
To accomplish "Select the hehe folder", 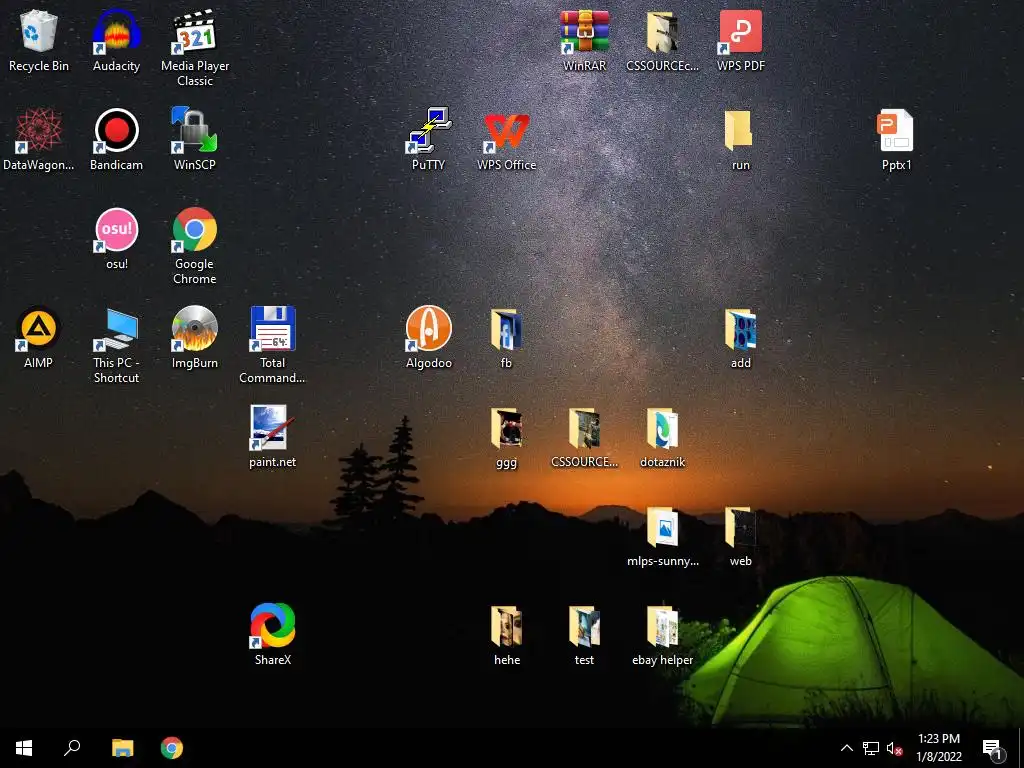I will [507, 634].
